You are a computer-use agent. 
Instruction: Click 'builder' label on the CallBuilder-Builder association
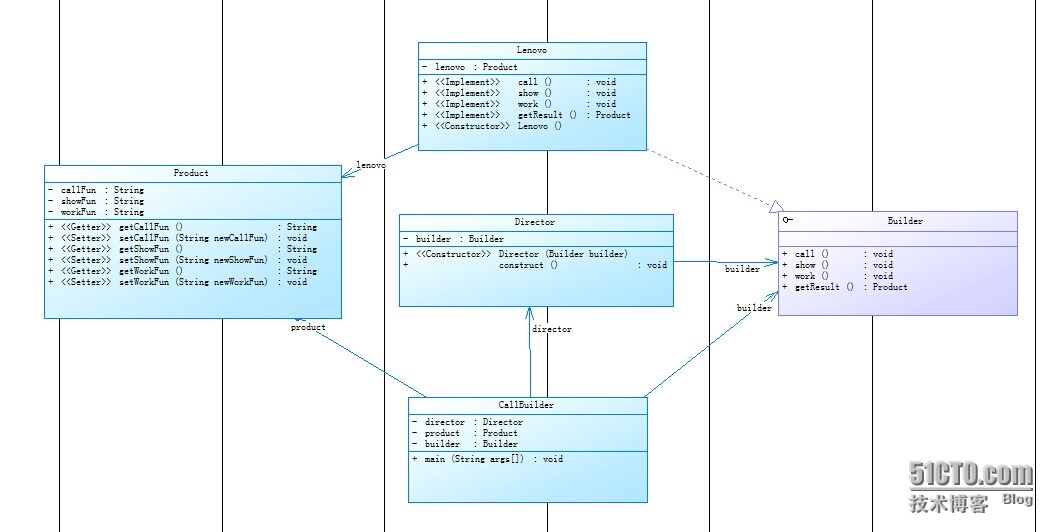[x=754, y=308]
